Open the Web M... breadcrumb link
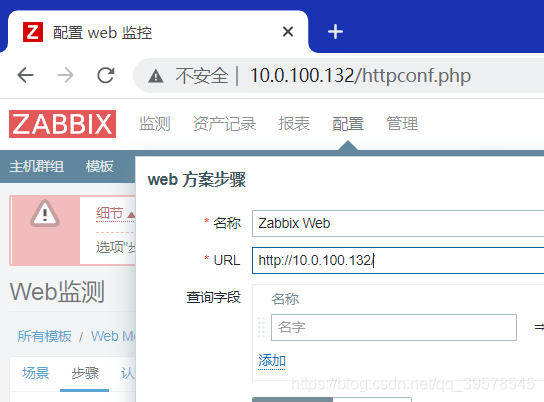The height and width of the screenshot is (402, 544). (x=113, y=336)
